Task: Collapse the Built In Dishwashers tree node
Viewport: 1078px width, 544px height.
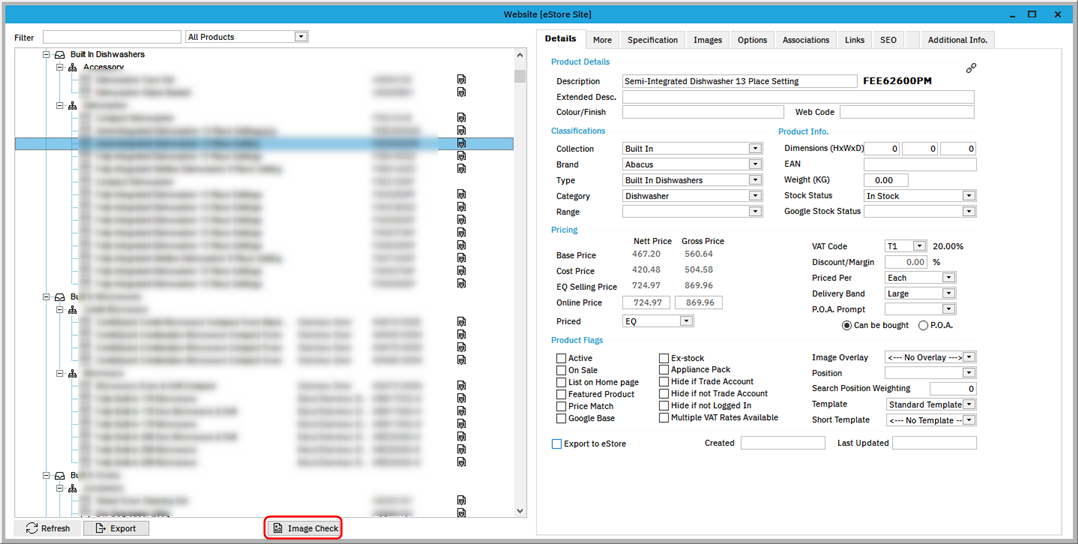Action: click(46, 54)
